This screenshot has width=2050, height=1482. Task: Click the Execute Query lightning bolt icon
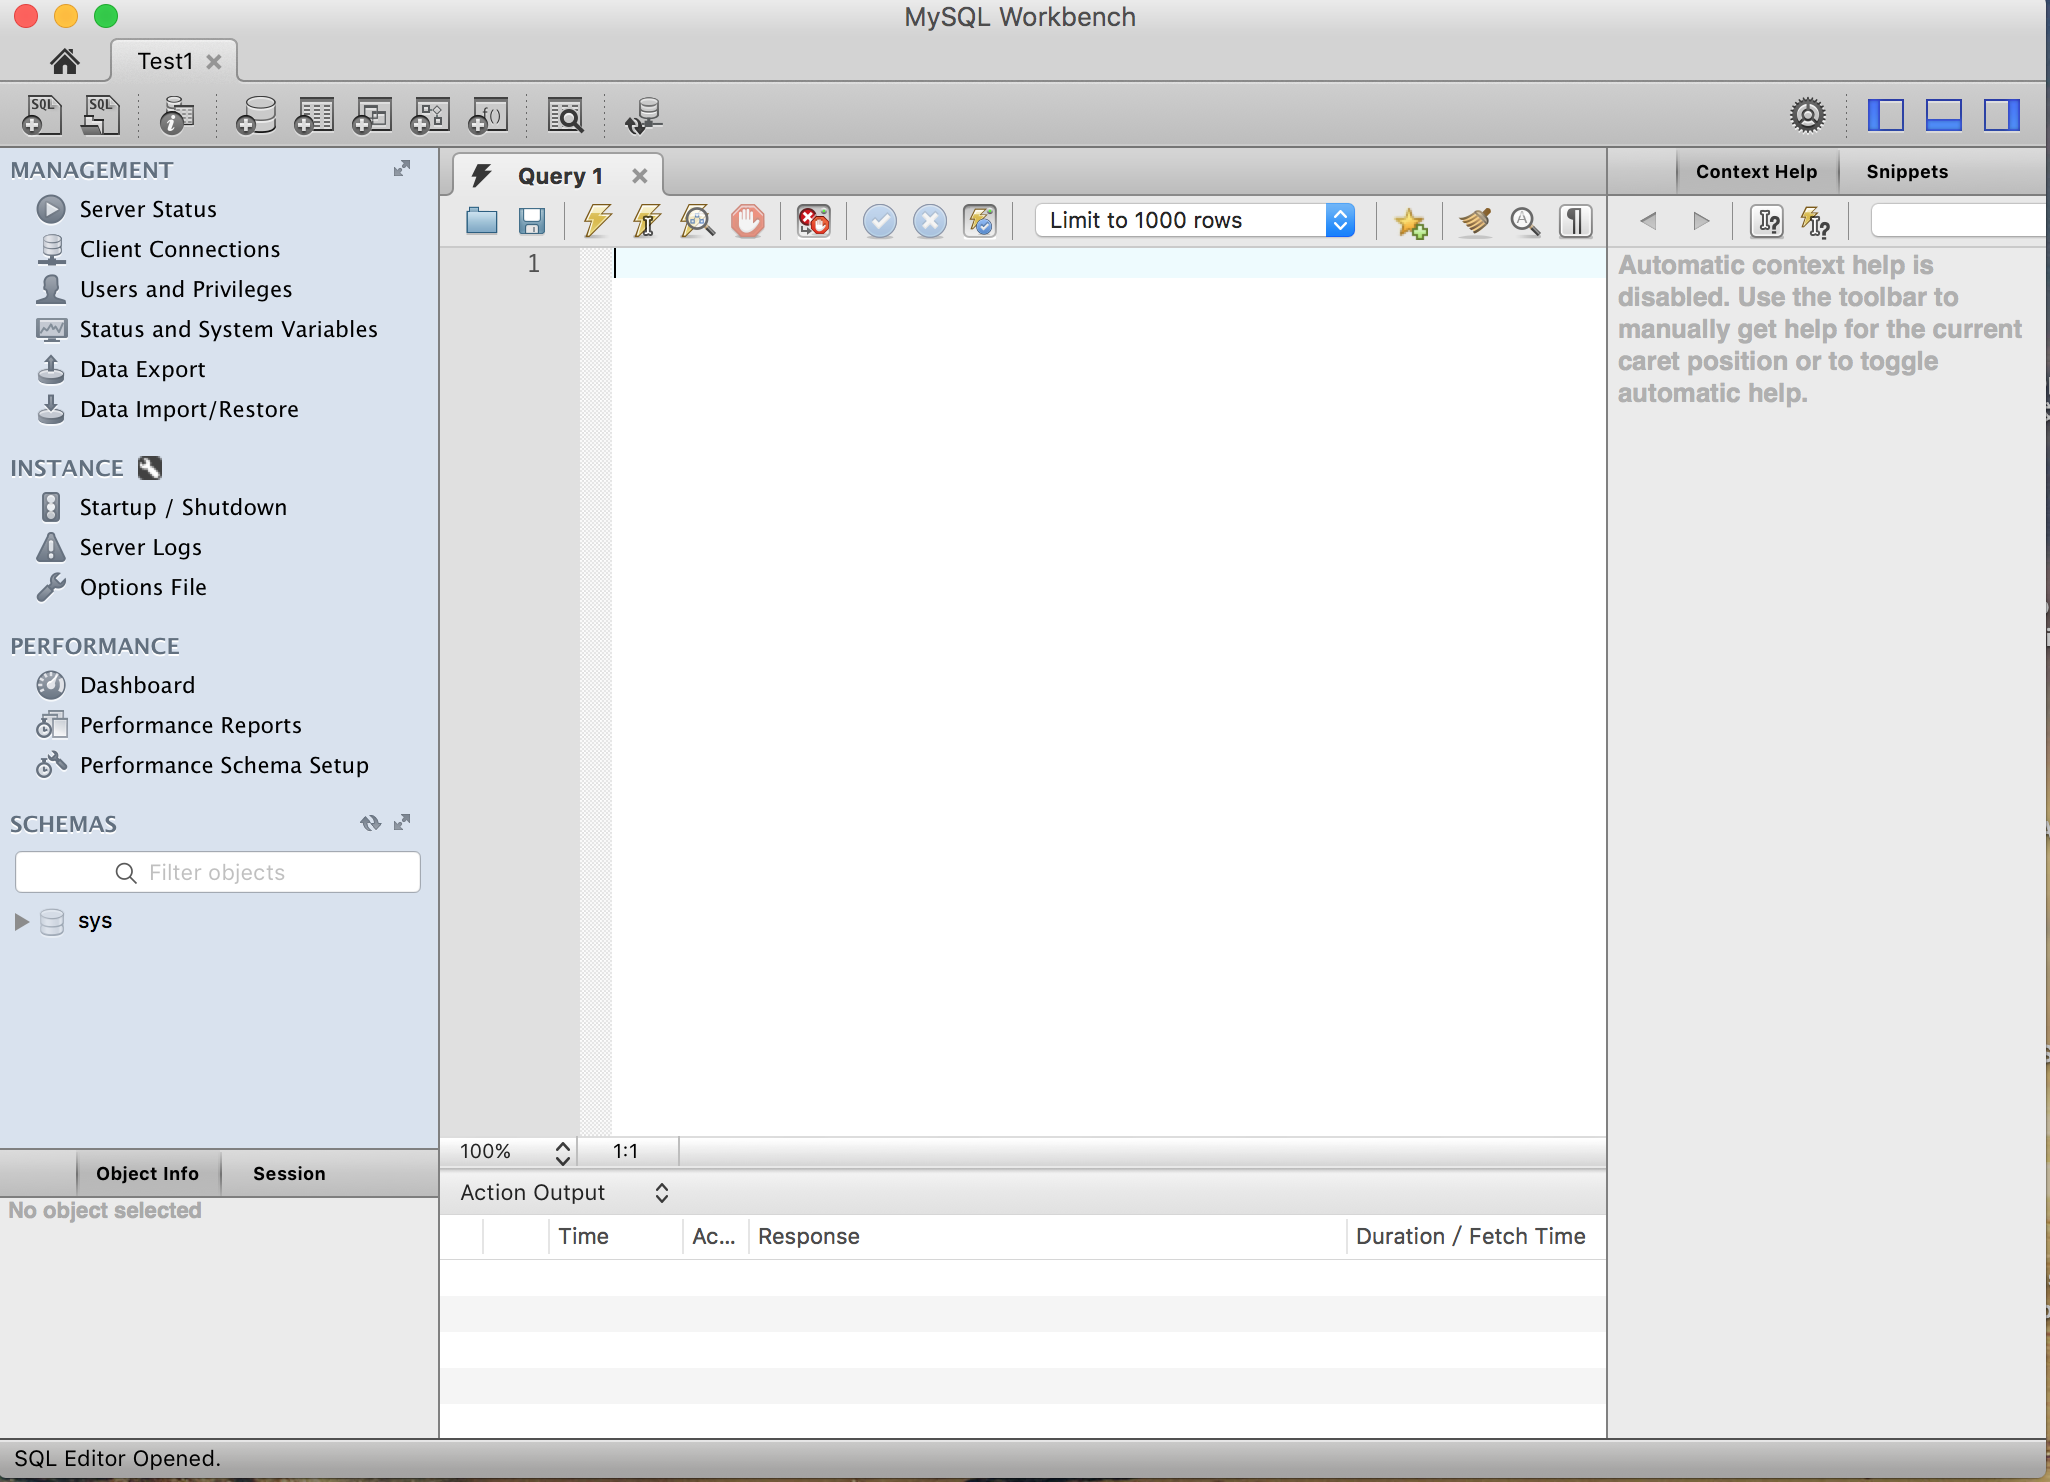595,220
